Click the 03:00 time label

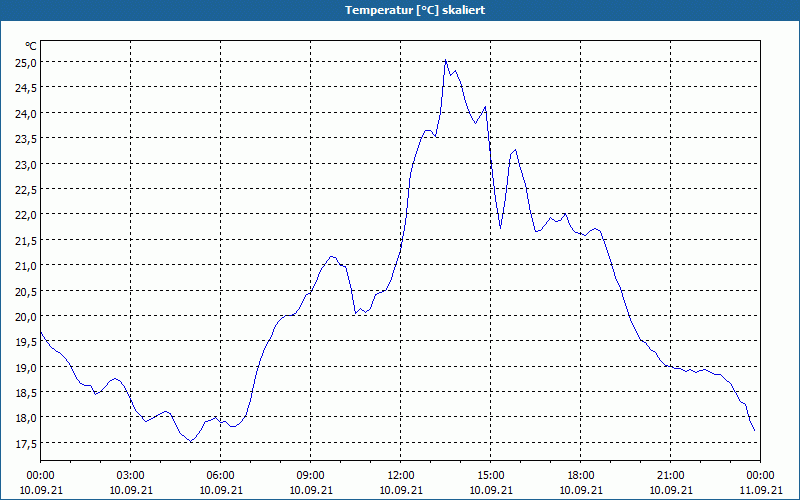coord(131,476)
